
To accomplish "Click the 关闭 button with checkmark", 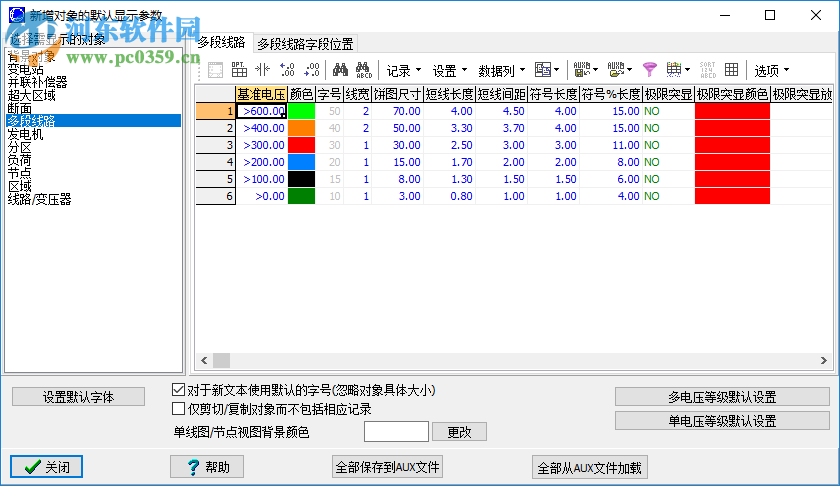I will coord(46,467).
